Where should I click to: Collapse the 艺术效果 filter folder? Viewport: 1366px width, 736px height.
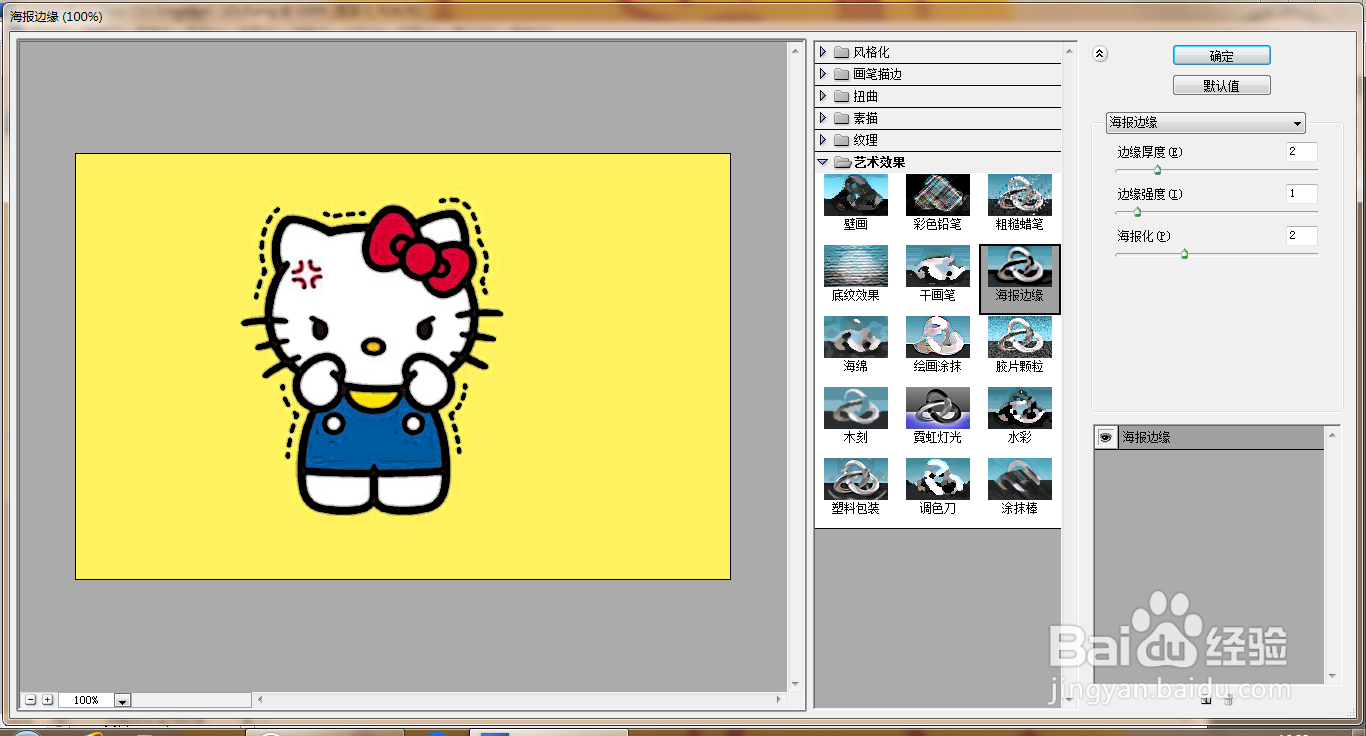823,162
